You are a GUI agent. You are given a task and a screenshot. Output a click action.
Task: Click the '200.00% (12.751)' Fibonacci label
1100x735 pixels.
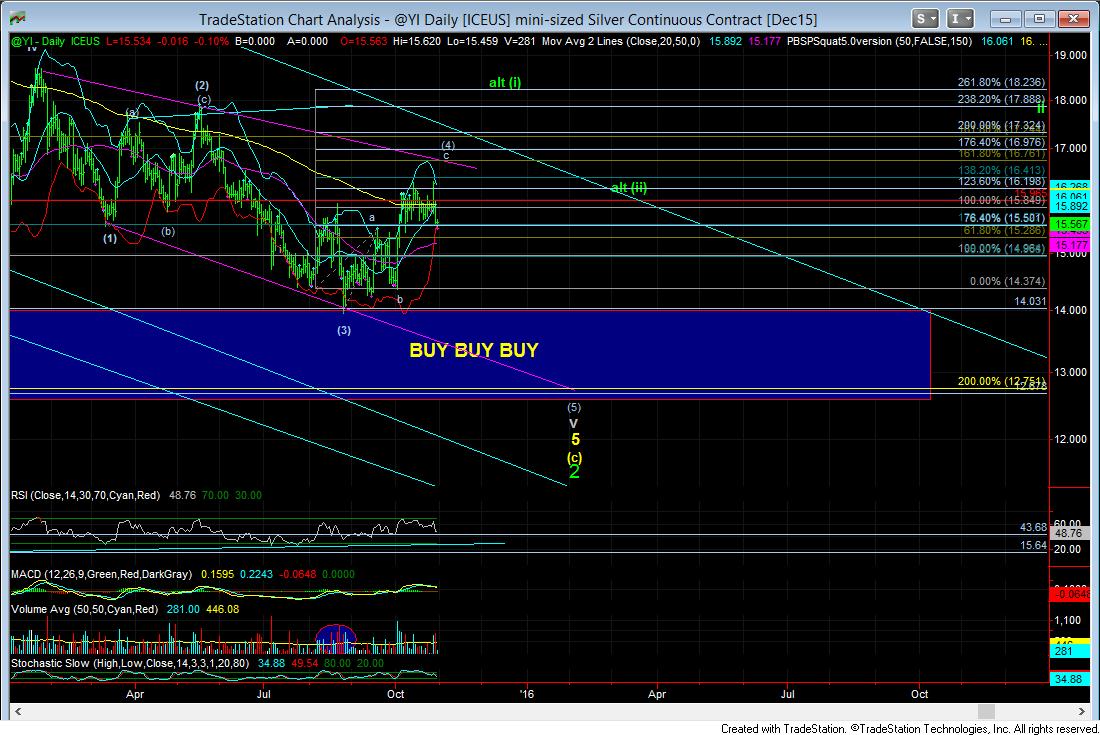point(1001,381)
